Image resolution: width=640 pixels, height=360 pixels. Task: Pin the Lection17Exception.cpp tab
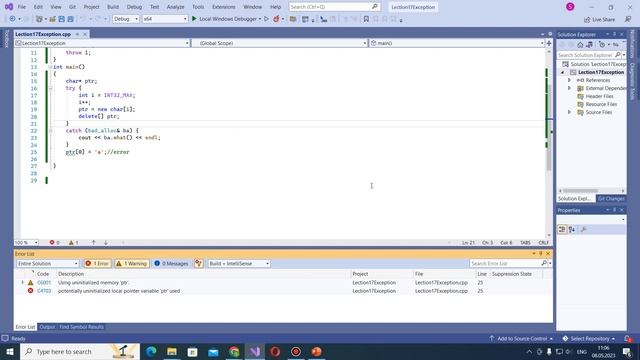tap(77, 34)
